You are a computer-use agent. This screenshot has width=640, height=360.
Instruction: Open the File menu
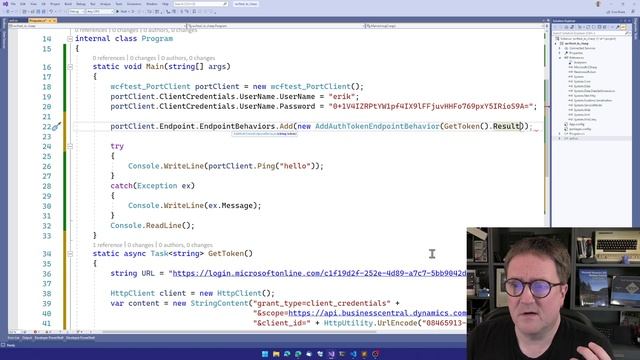click(x=13, y=4)
